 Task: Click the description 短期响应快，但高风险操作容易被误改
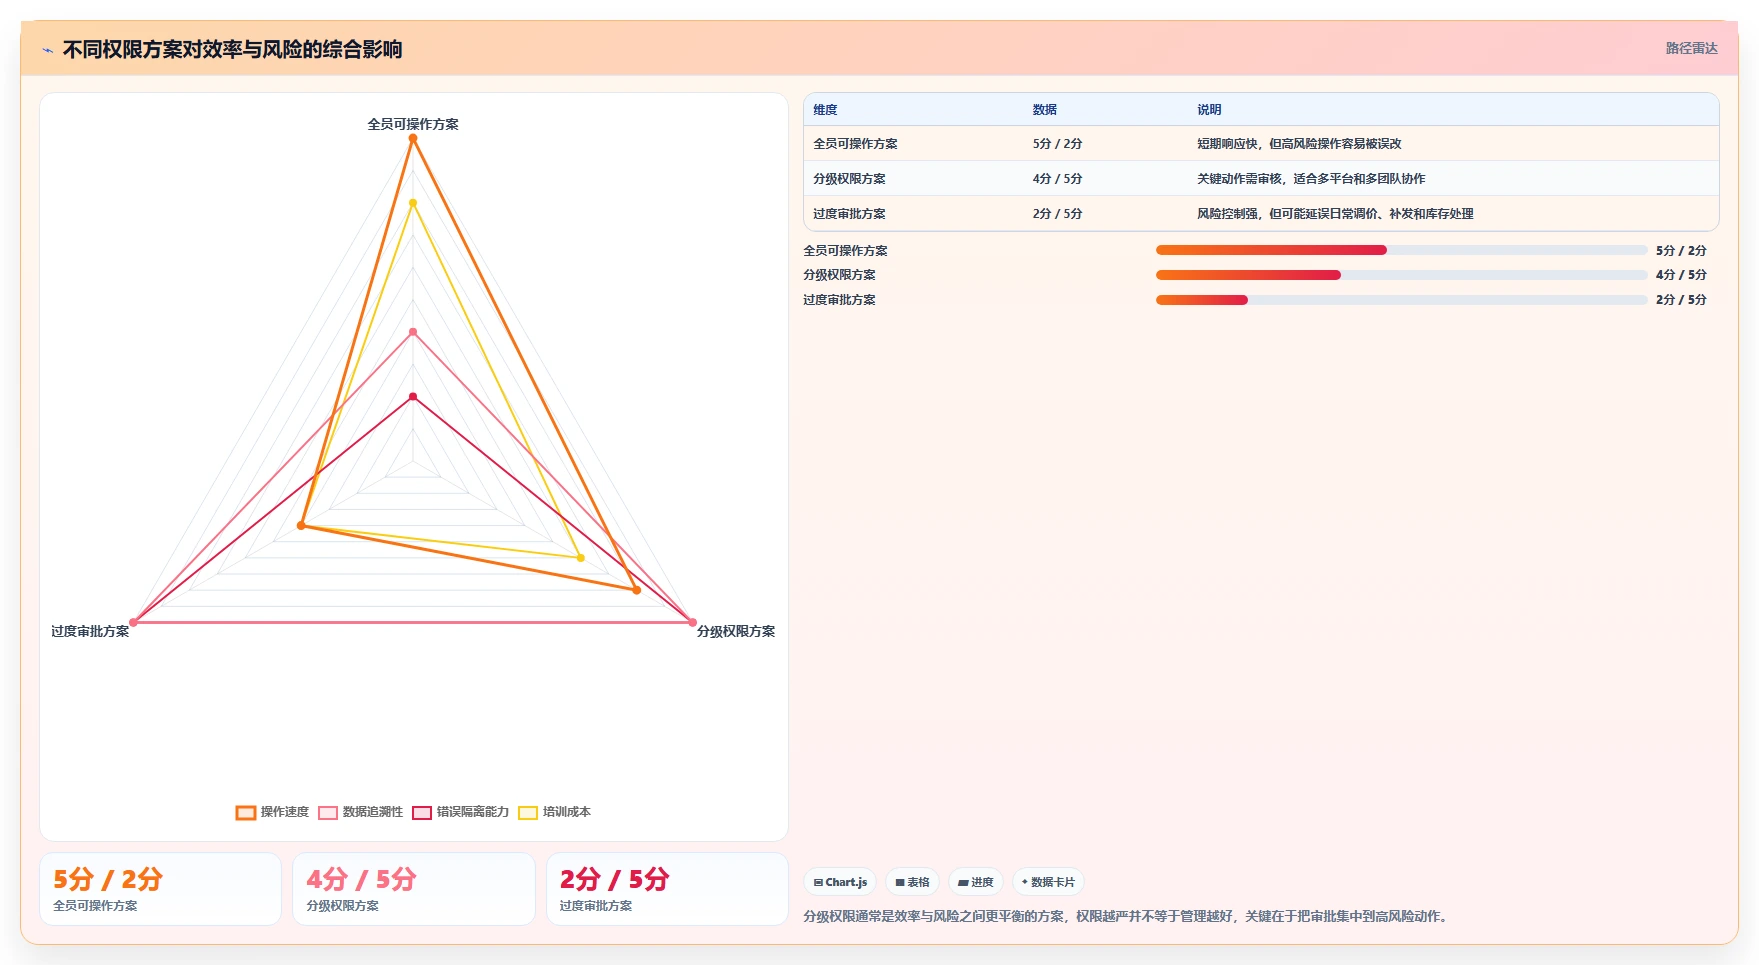pyautogui.click(x=1299, y=144)
